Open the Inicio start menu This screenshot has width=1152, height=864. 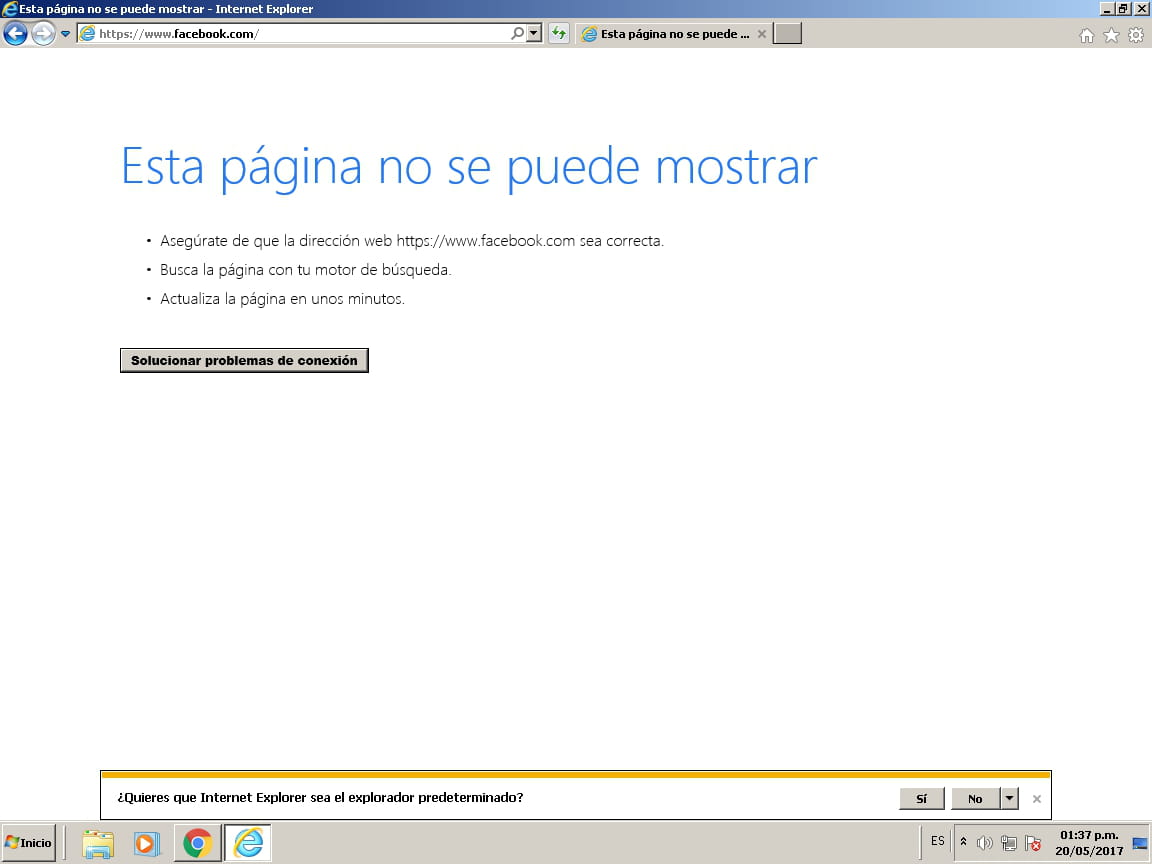point(29,843)
